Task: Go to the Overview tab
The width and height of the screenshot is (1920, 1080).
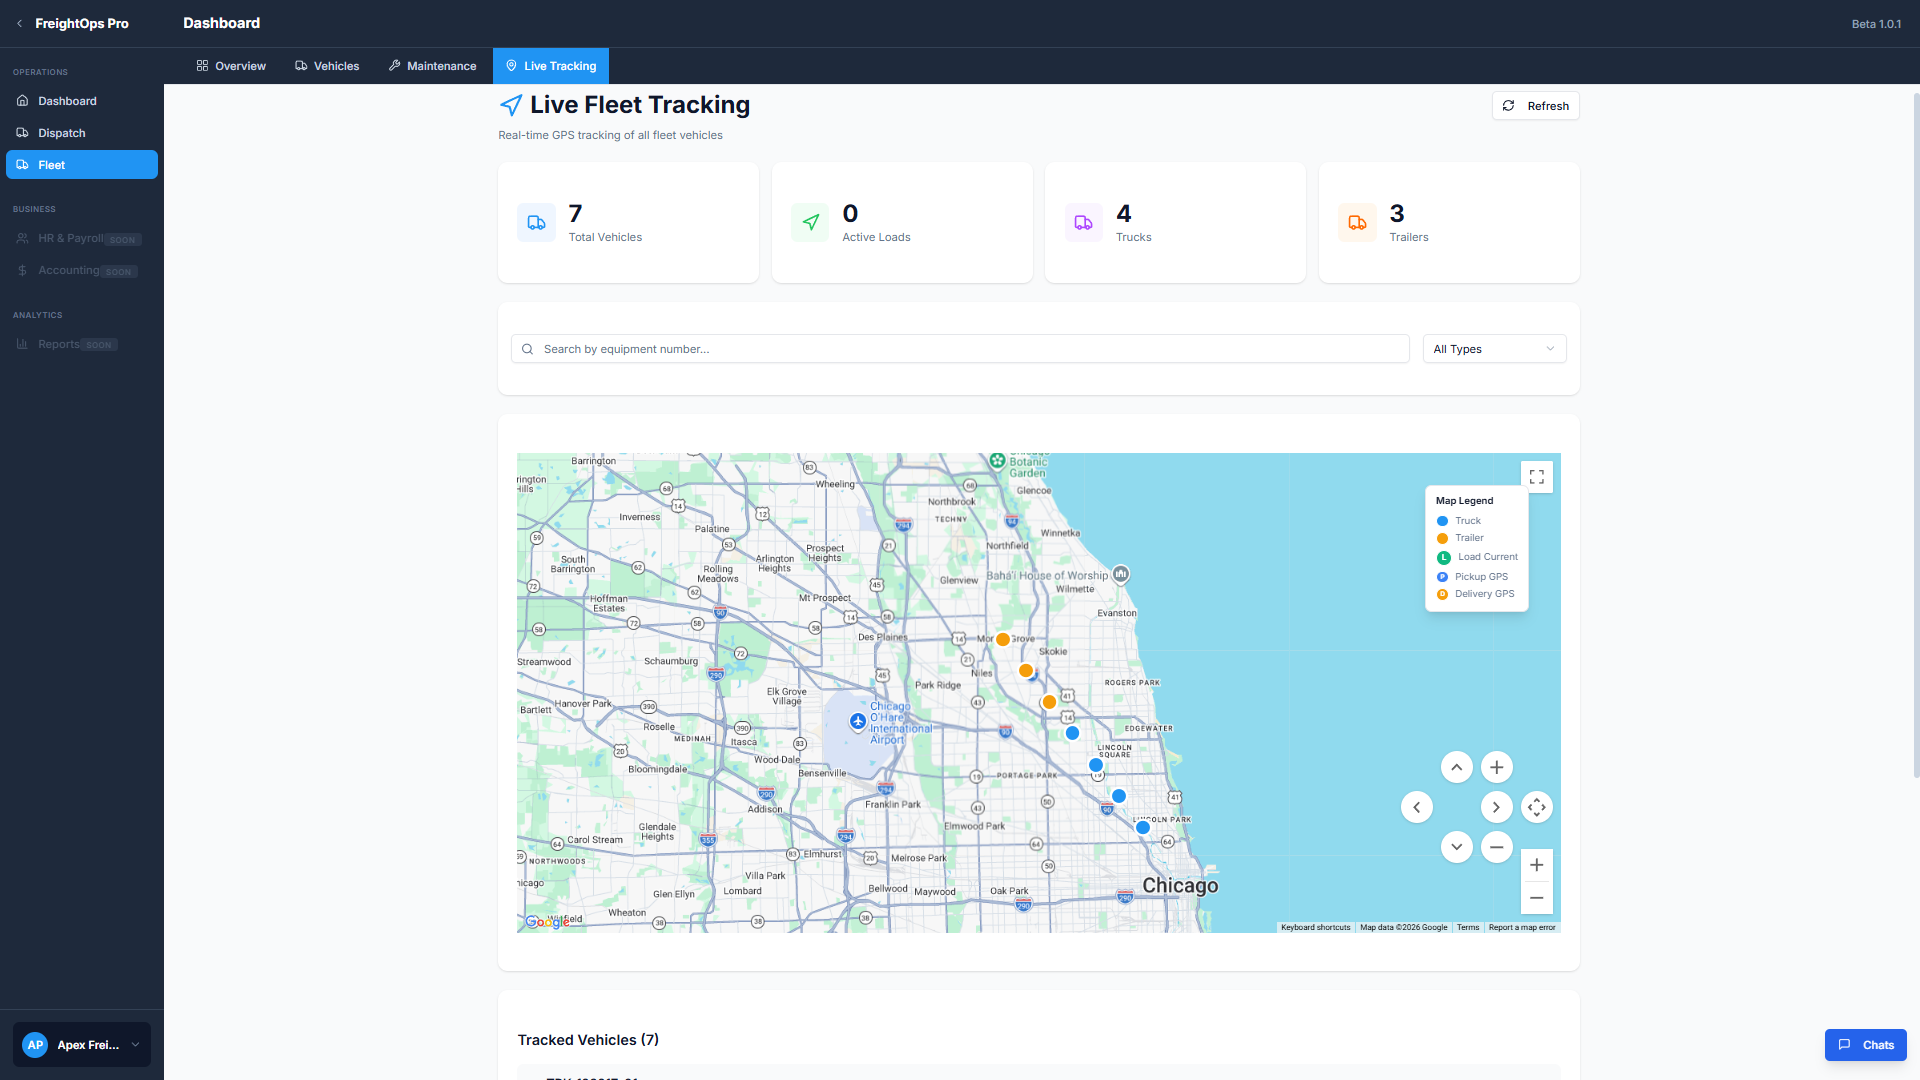Action: (231, 66)
